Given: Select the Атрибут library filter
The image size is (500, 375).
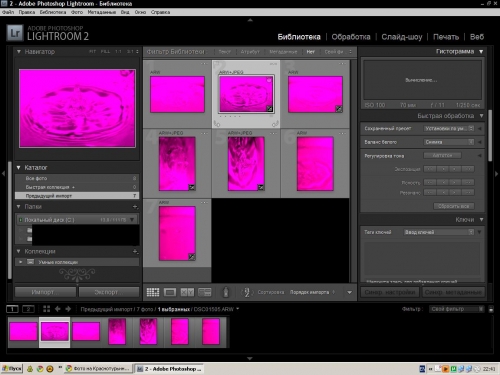Looking at the screenshot, I should [250, 52].
